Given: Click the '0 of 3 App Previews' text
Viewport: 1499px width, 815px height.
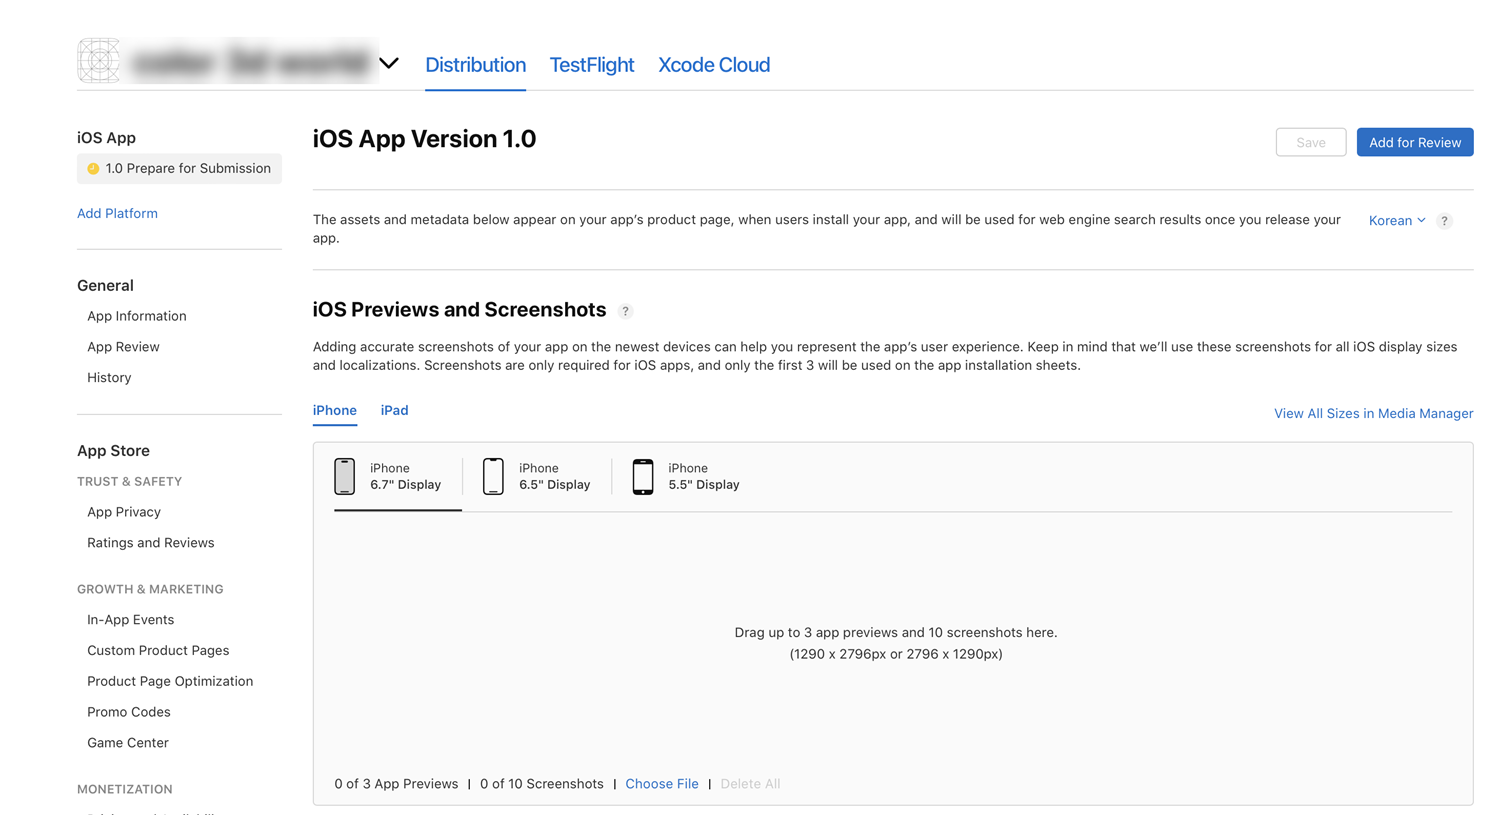Looking at the screenshot, I should 396,784.
